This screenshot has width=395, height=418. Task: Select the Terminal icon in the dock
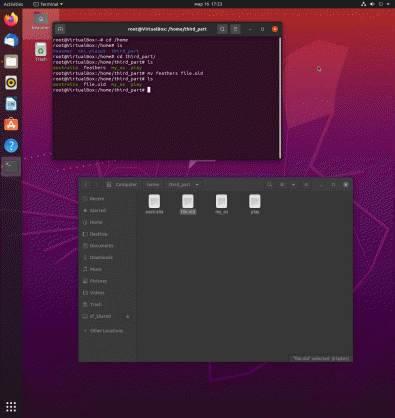pyautogui.click(x=11, y=166)
